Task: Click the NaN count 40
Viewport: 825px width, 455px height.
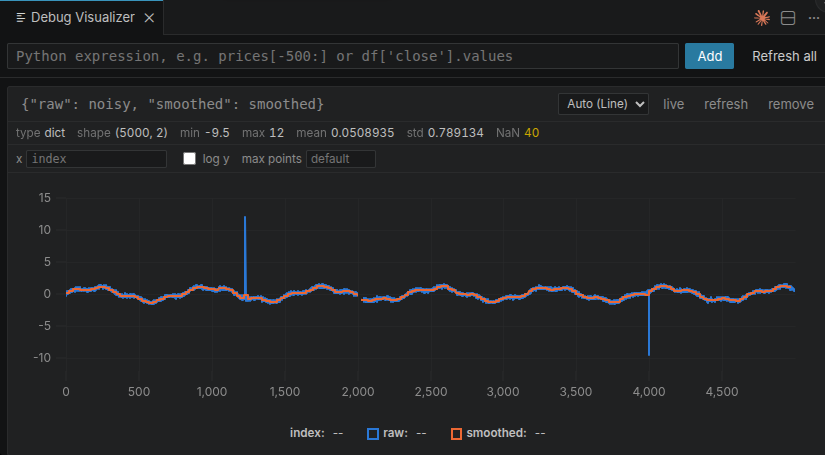Action: (531, 133)
